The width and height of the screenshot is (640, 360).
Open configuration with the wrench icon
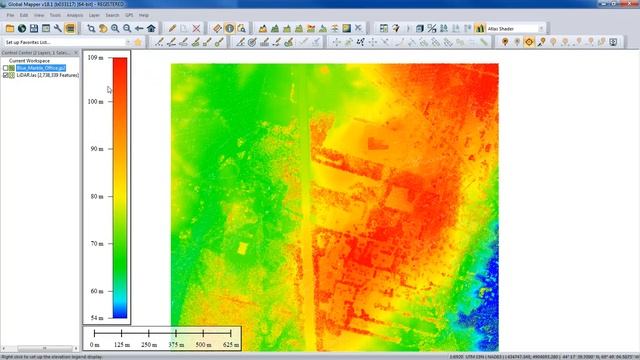point(58,28)
